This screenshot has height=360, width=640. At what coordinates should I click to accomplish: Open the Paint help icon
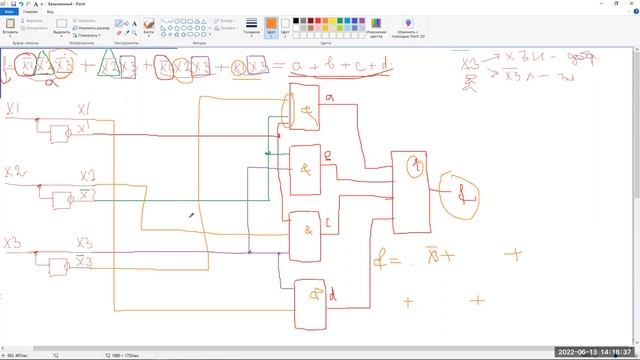(x=636, y=11)
